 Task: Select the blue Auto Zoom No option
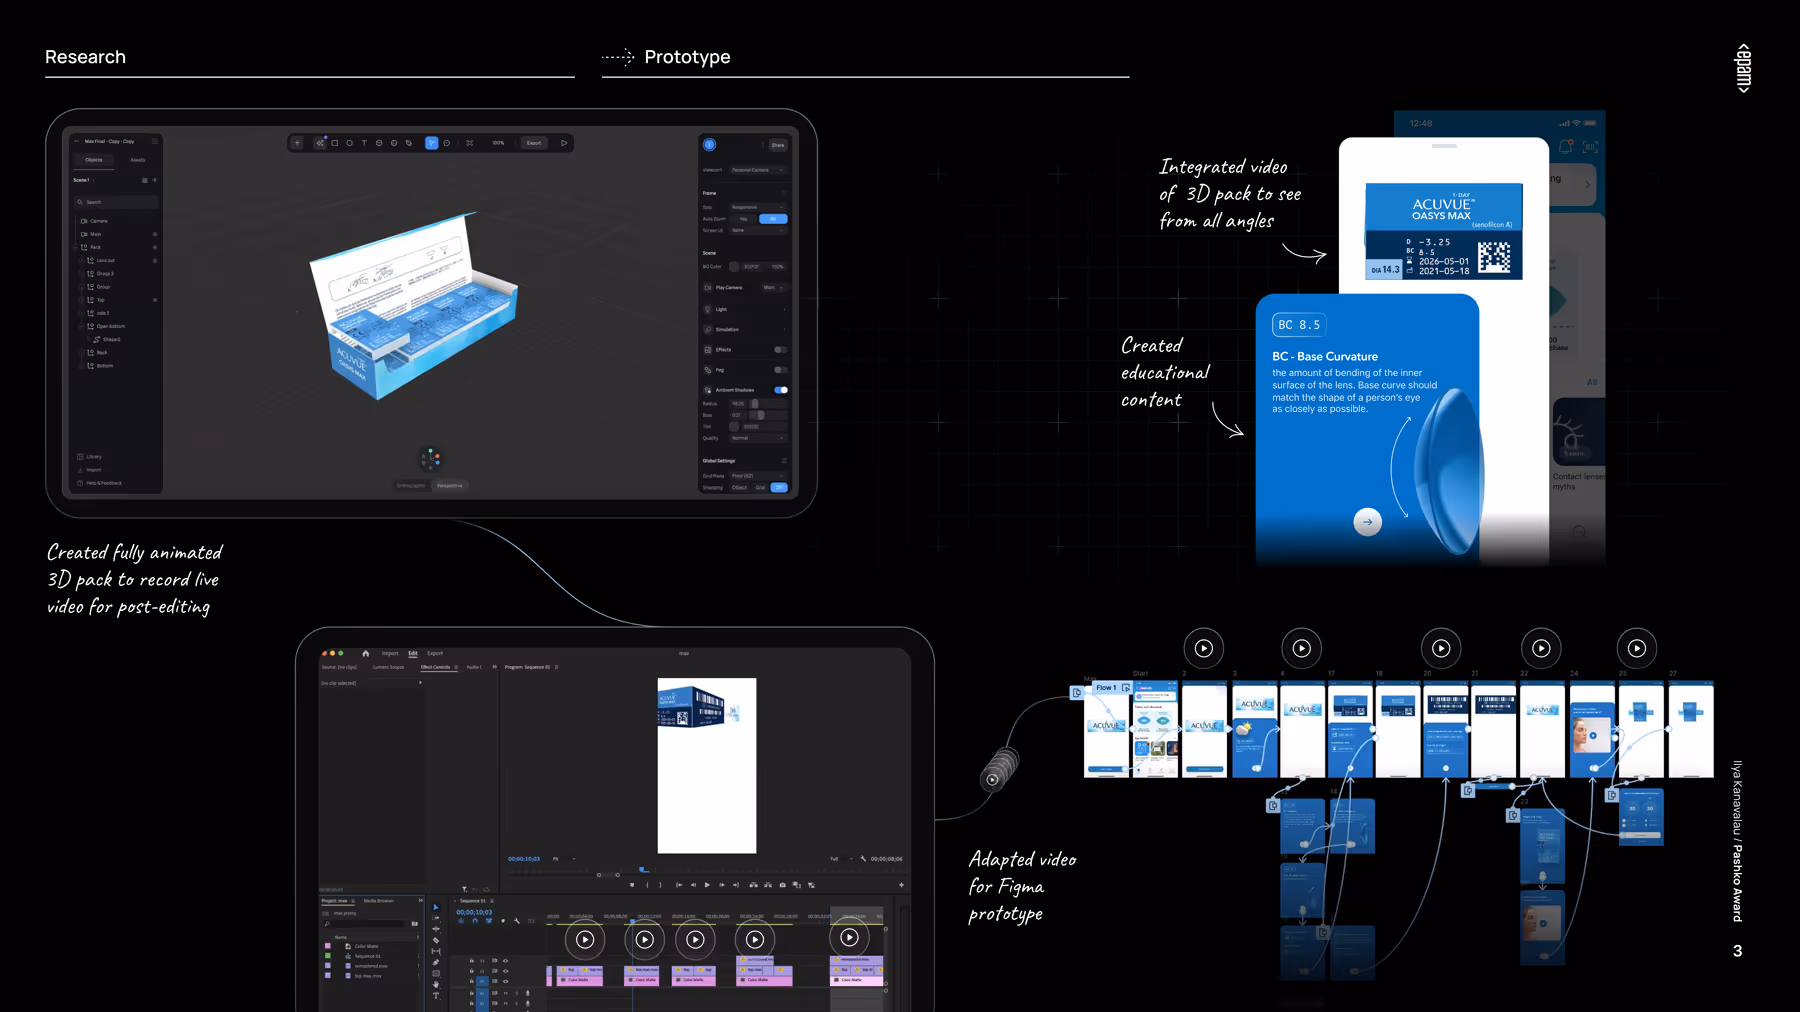point(773,219)
